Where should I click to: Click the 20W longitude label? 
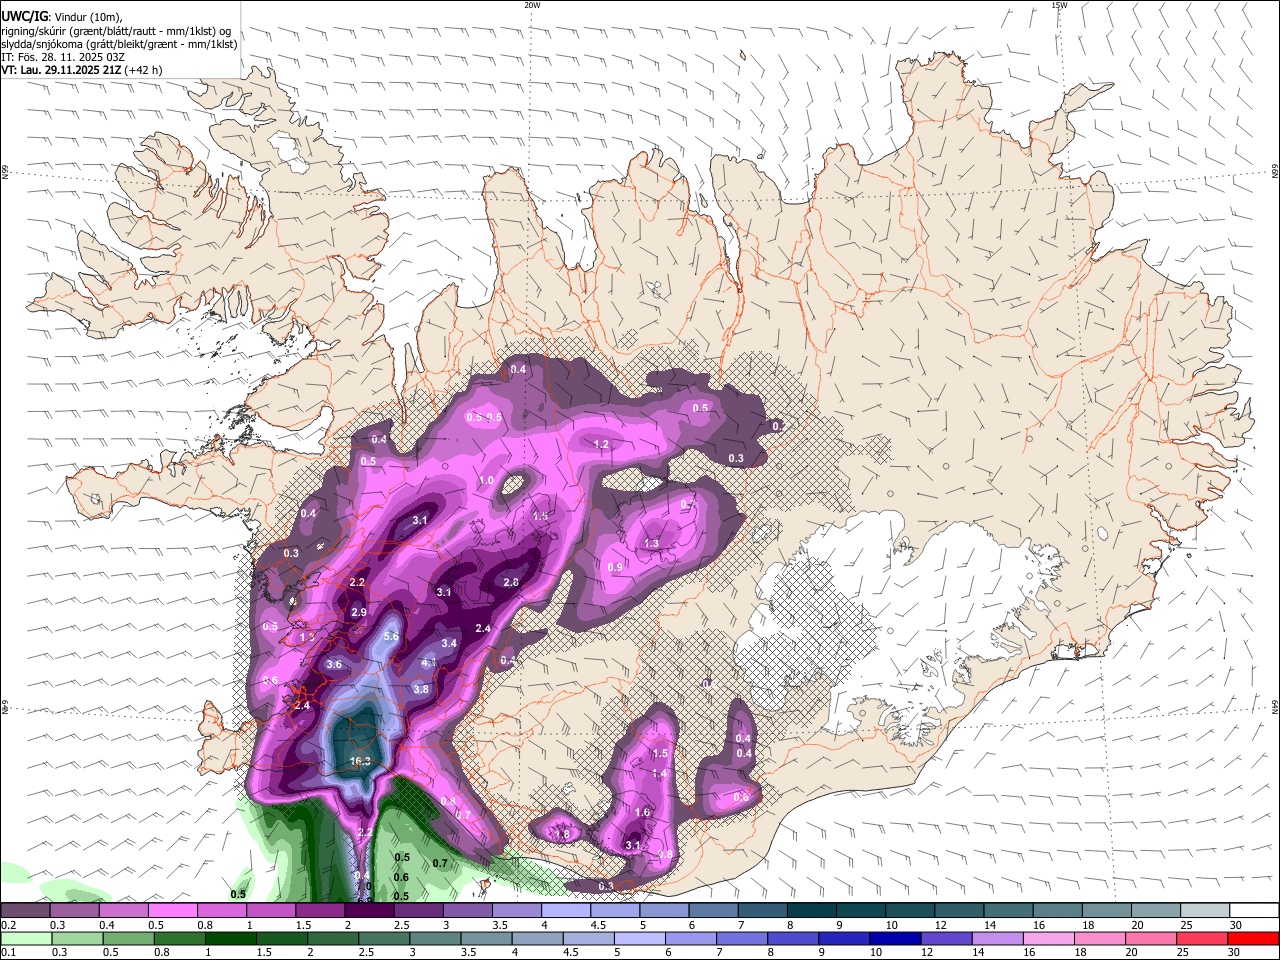[x=532, y=5]
